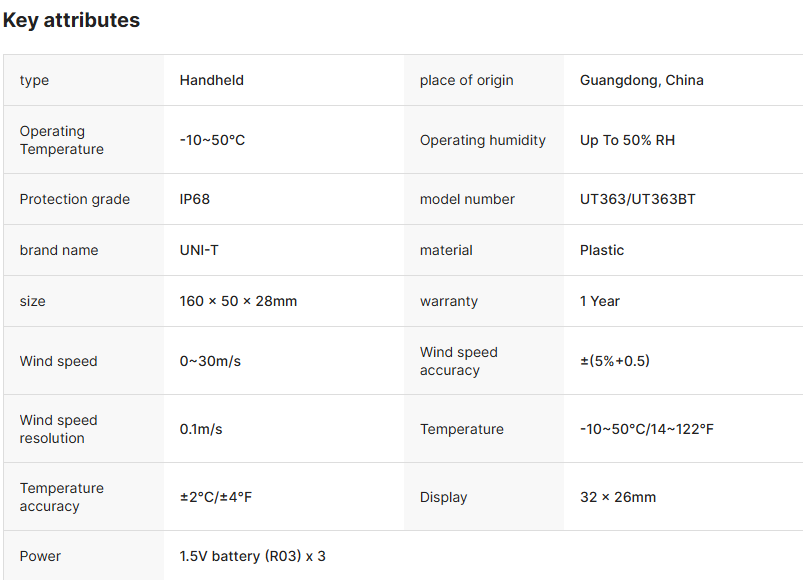Select the 'UNI-T' brand name value
This screenshot has width=803, height=580.
(199, 250)
